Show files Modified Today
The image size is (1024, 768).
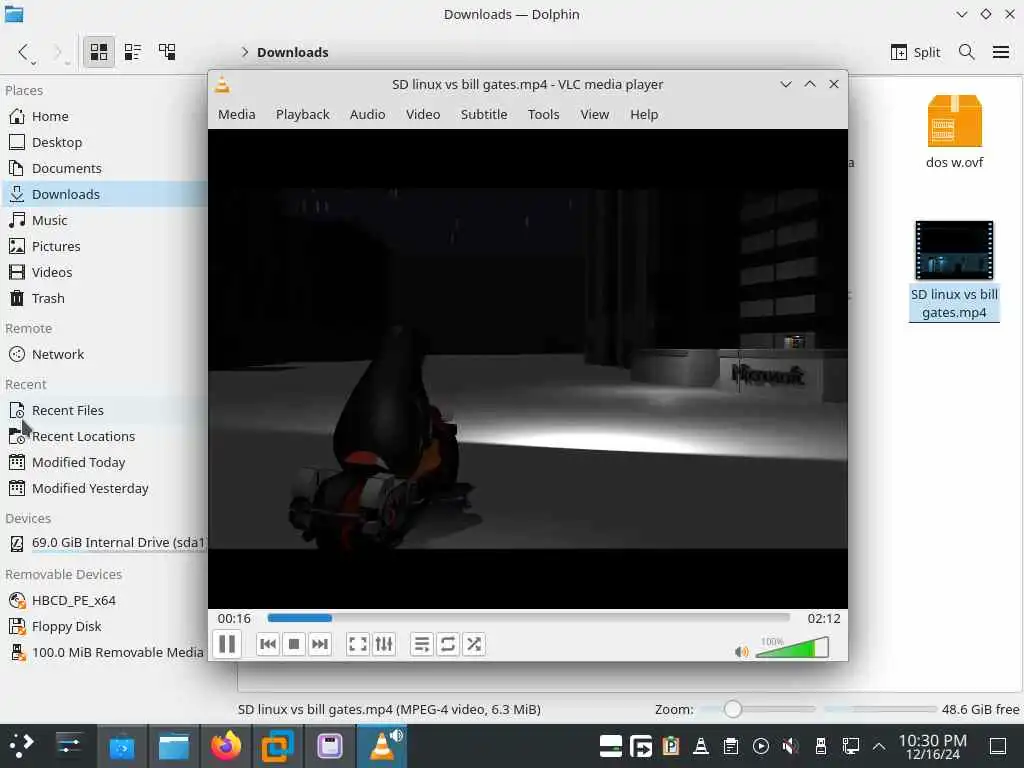[104, 462]
